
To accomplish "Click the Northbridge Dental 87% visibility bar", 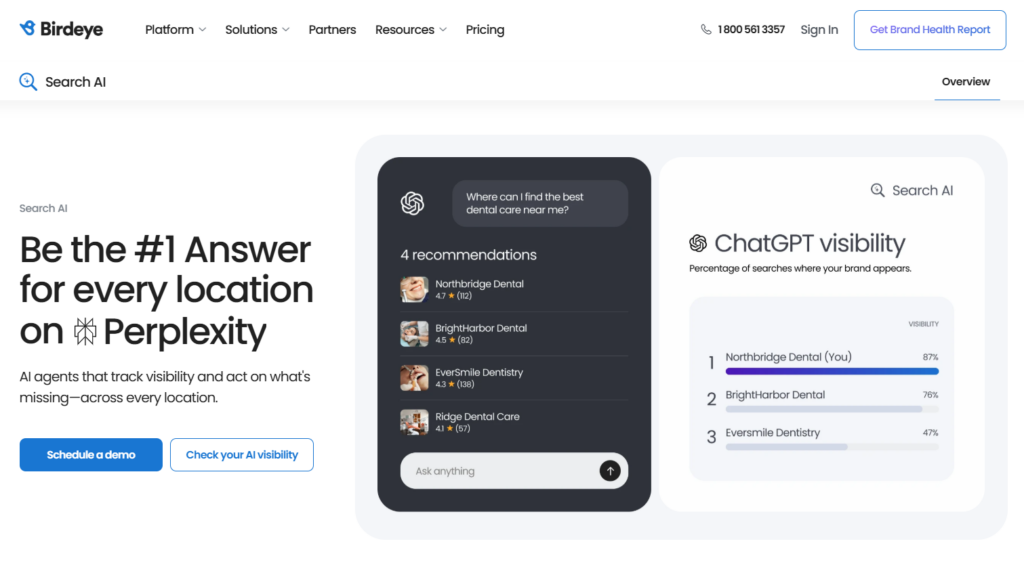I will [831, 371].
